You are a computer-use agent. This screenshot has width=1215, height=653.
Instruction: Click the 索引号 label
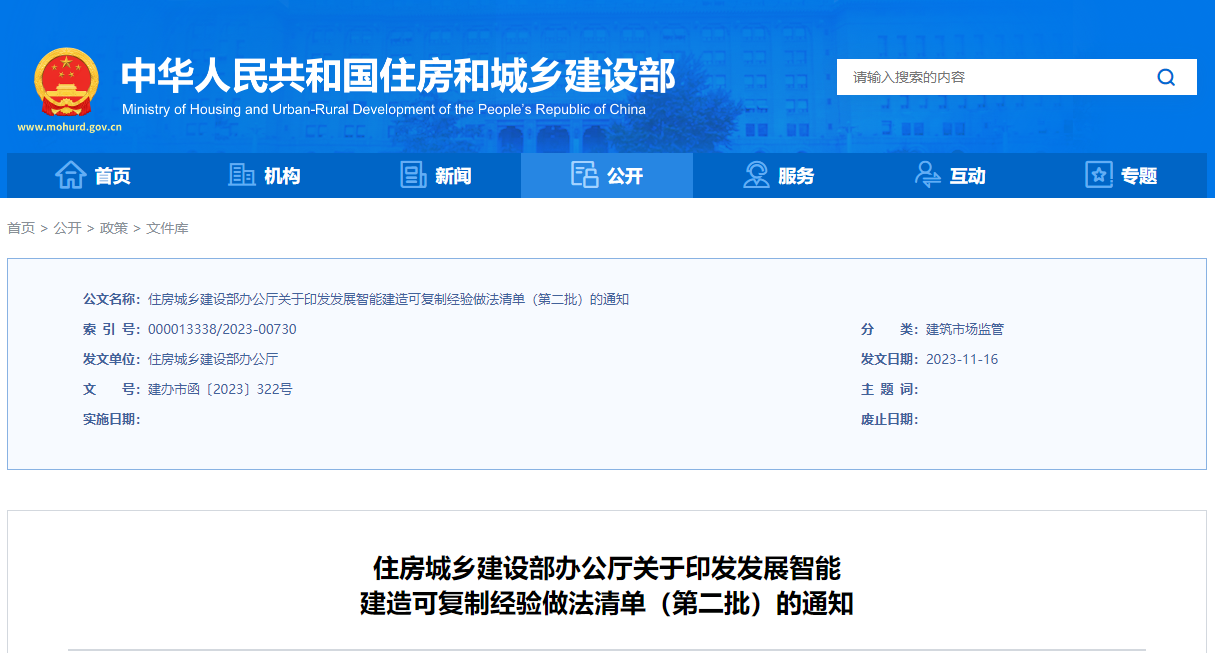click(x=111, y=329)
